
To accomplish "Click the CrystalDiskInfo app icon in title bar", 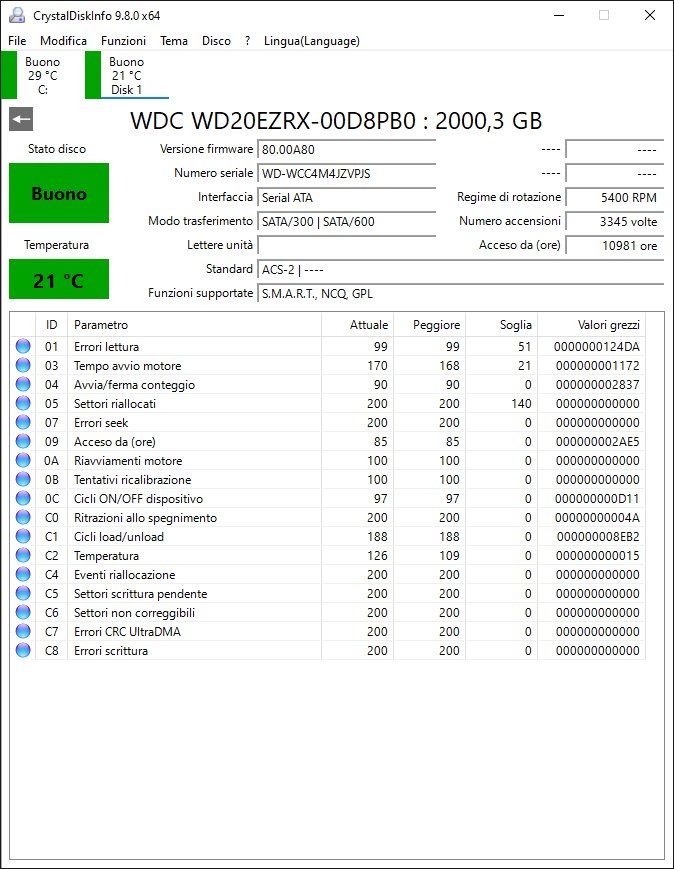I will tap(17, 16).
